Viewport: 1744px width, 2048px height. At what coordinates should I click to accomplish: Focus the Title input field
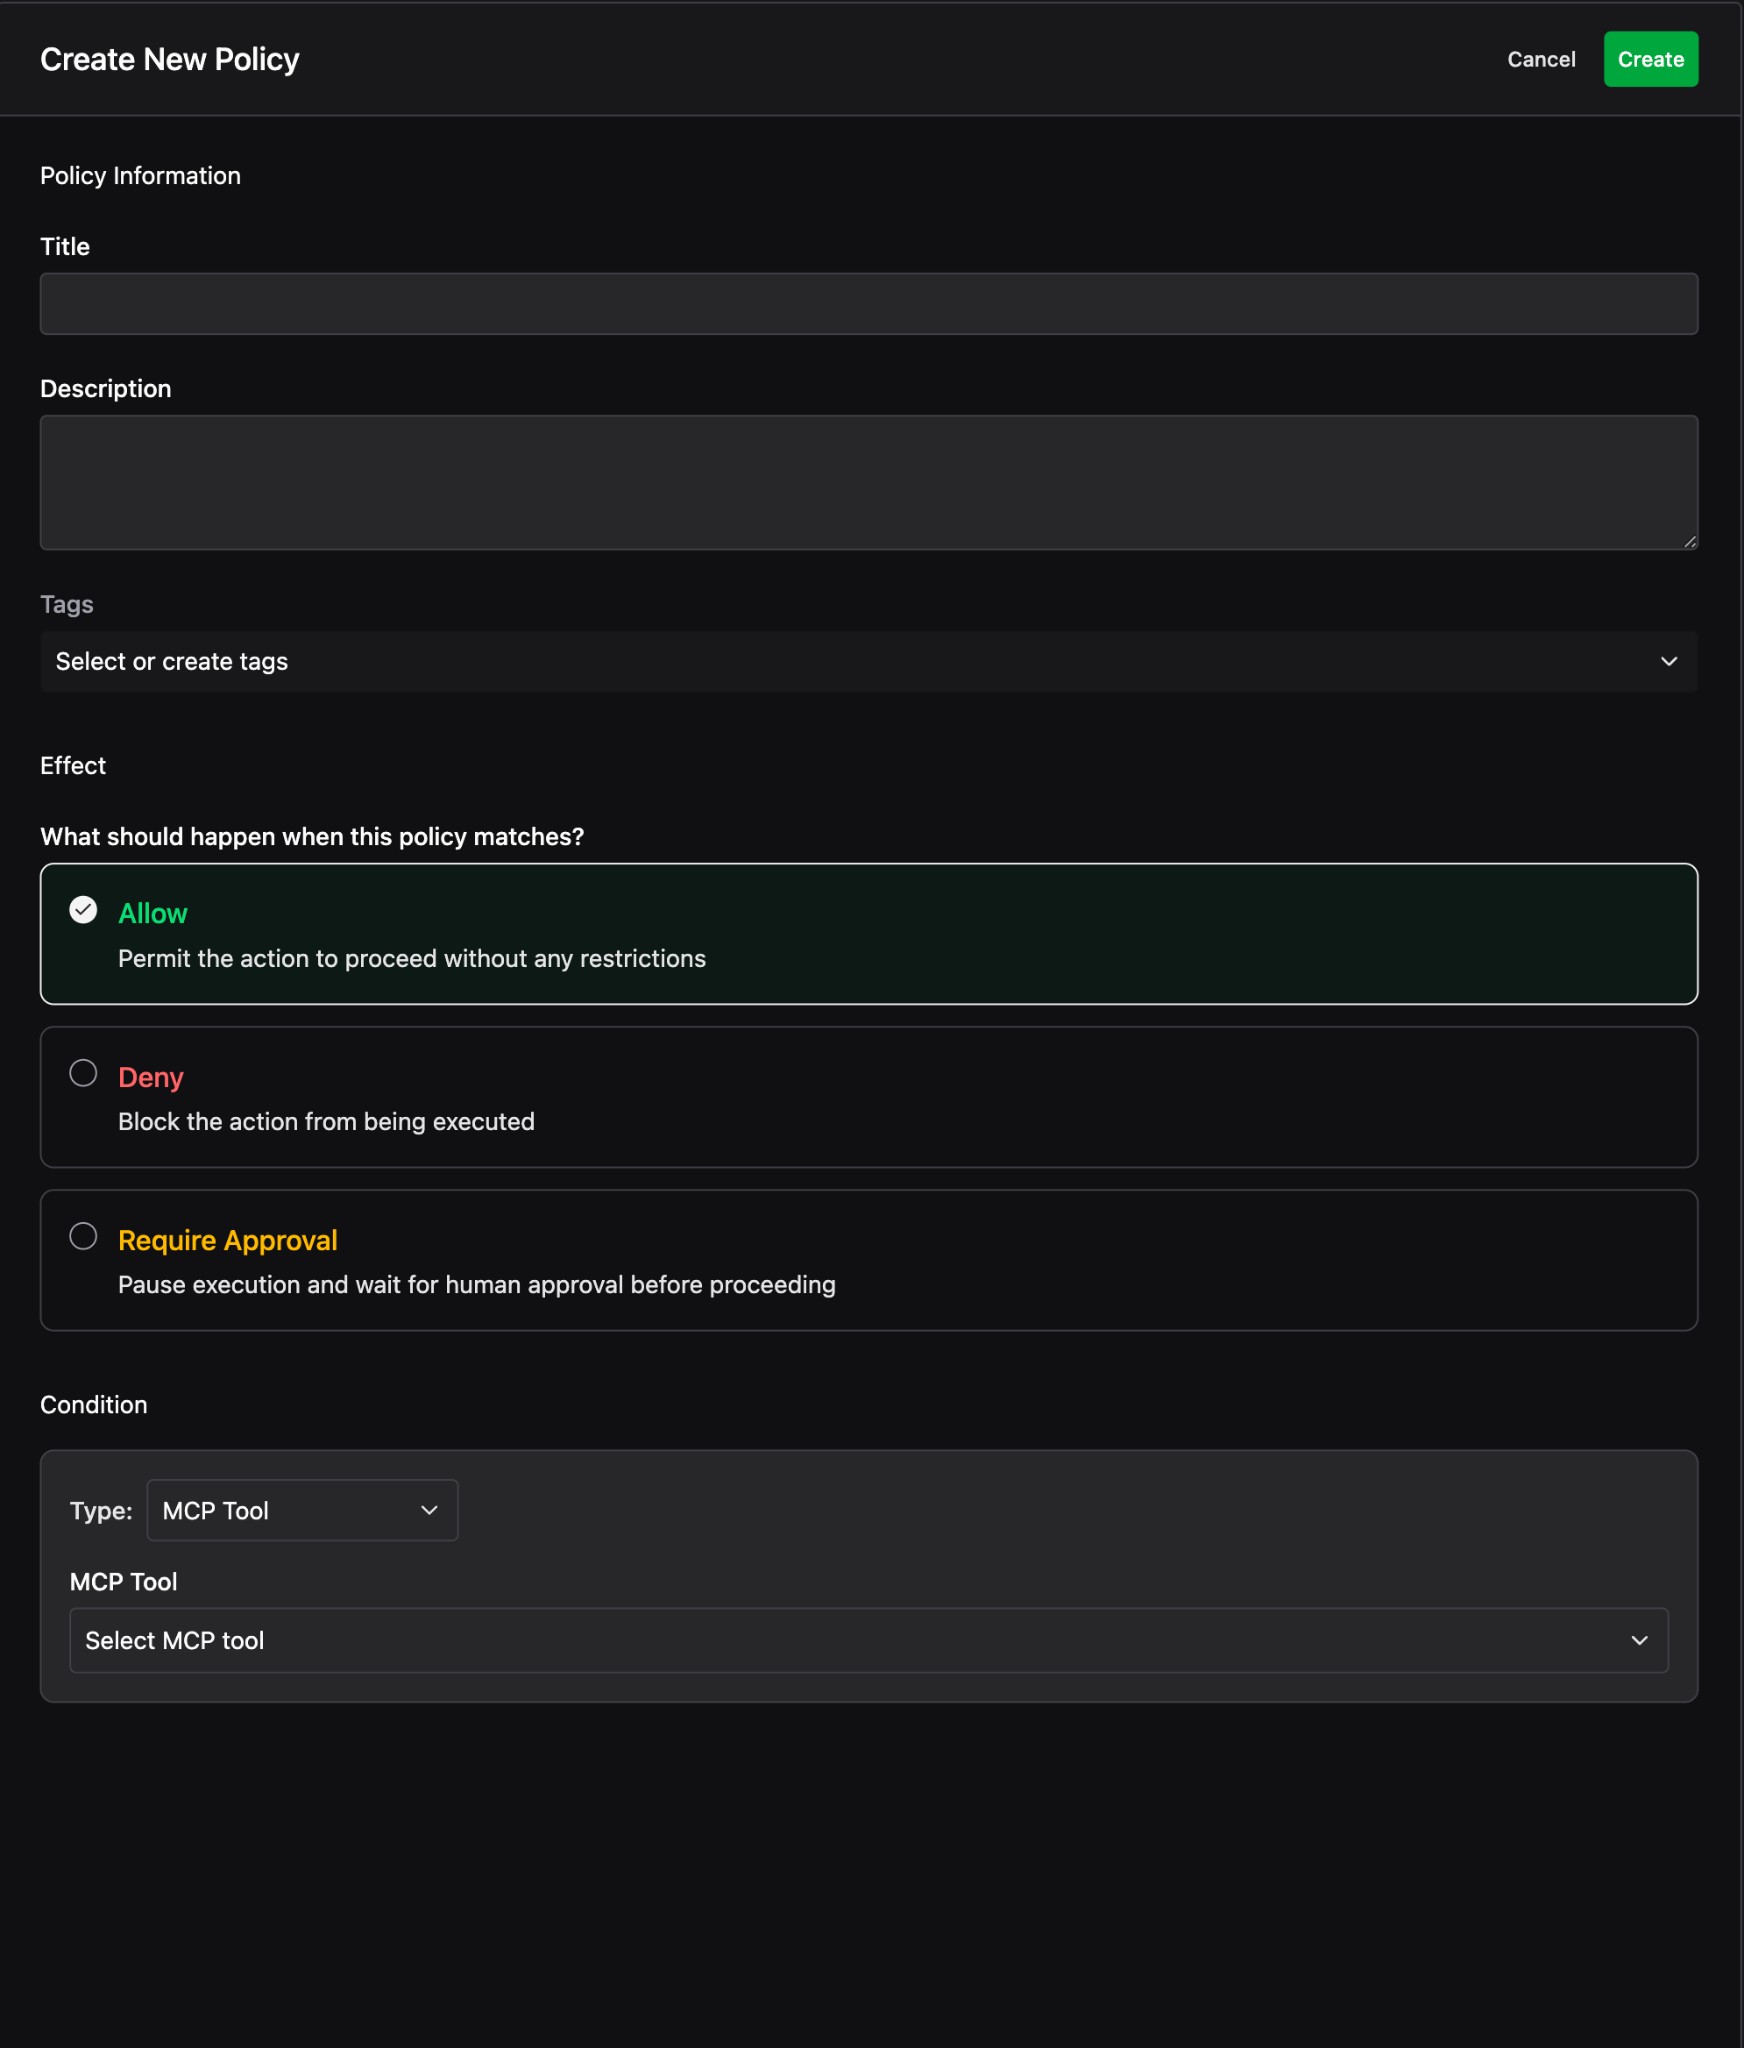(868, 304)
